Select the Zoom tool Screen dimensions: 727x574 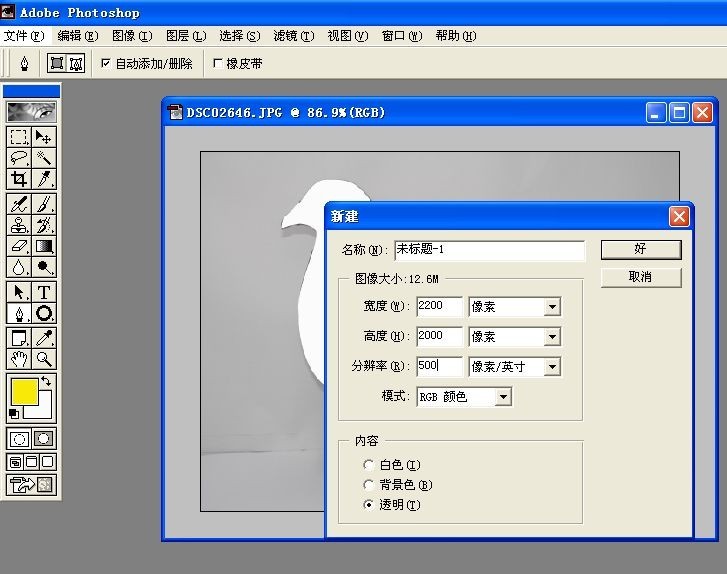44,359
